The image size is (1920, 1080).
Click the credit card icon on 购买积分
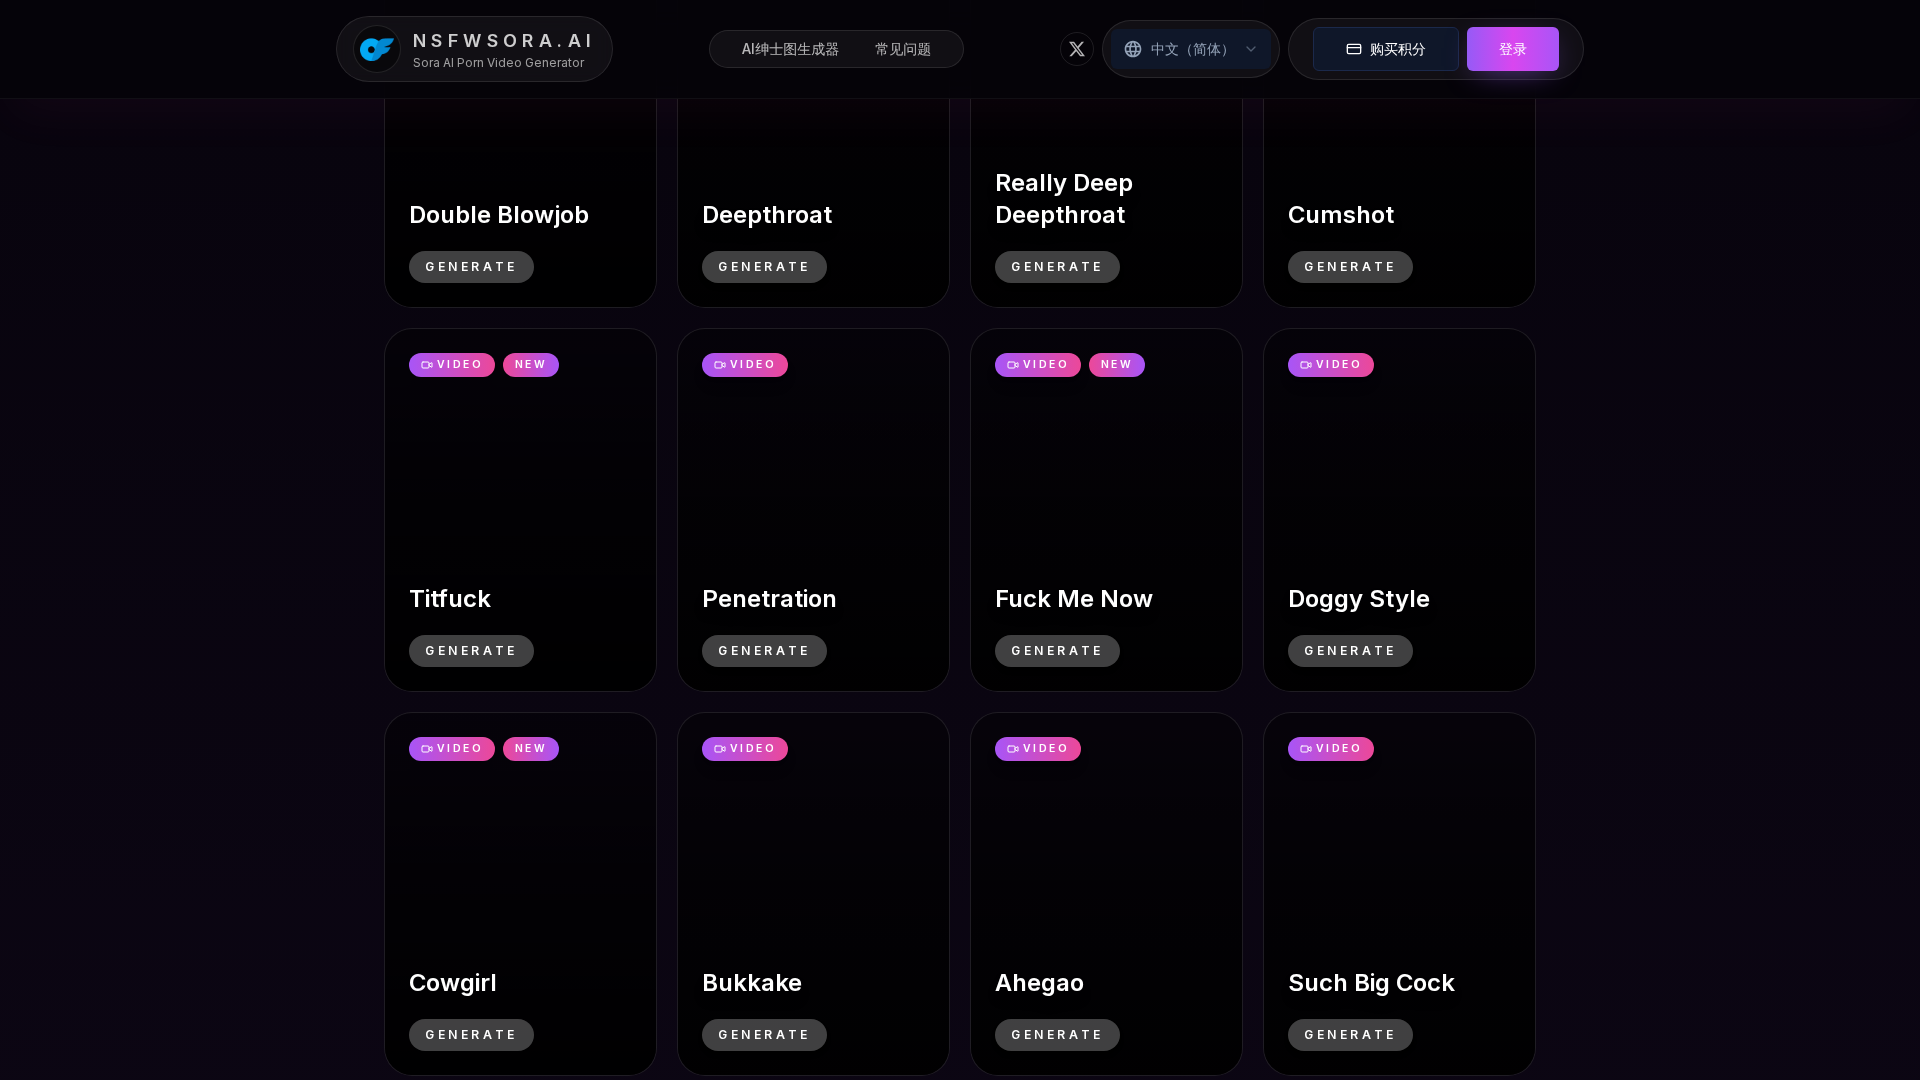[1354, 49]
